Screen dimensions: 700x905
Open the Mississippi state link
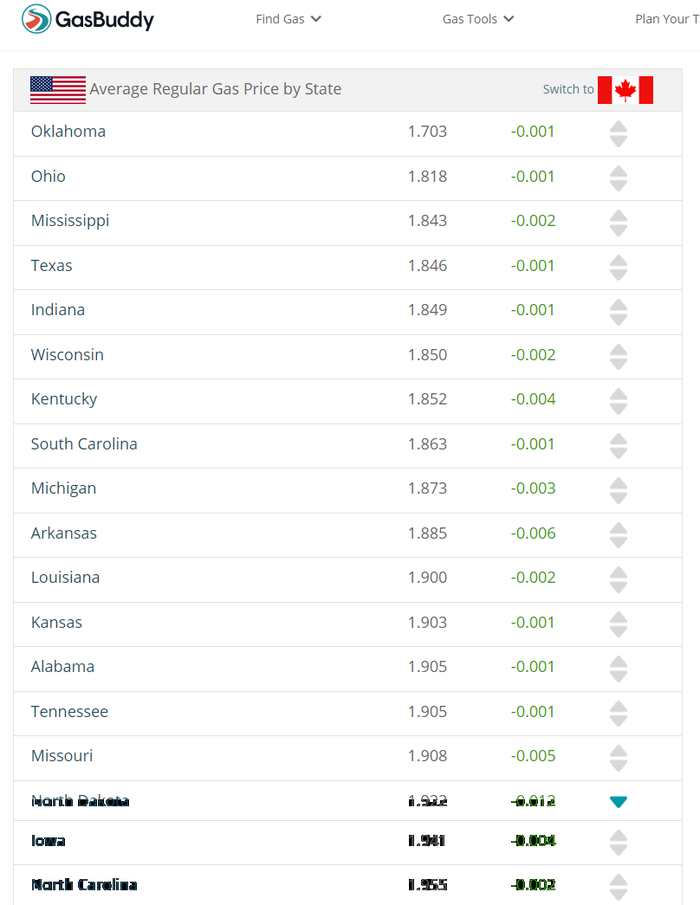[70, 221]
